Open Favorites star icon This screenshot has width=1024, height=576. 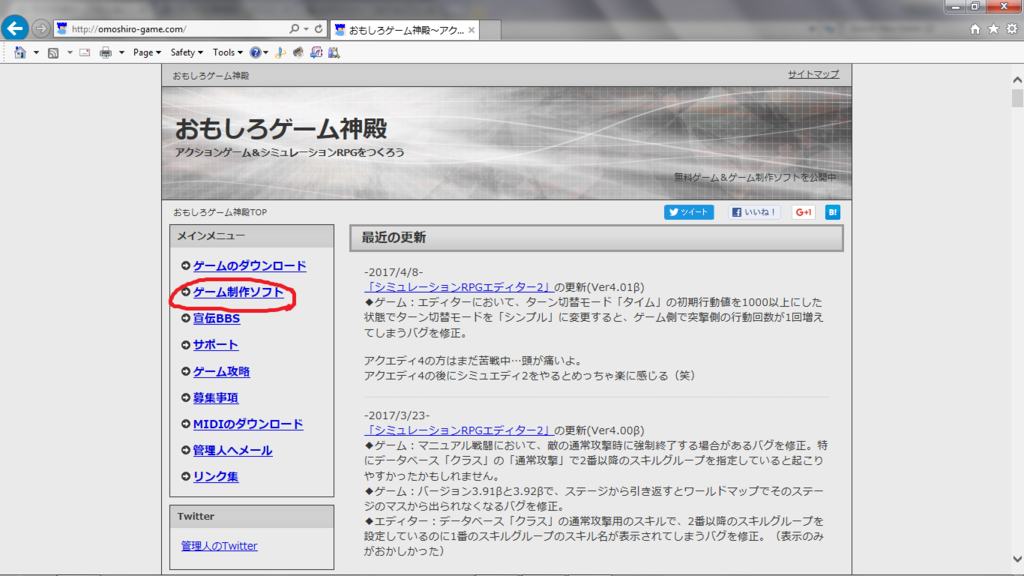tap(993, 29)
